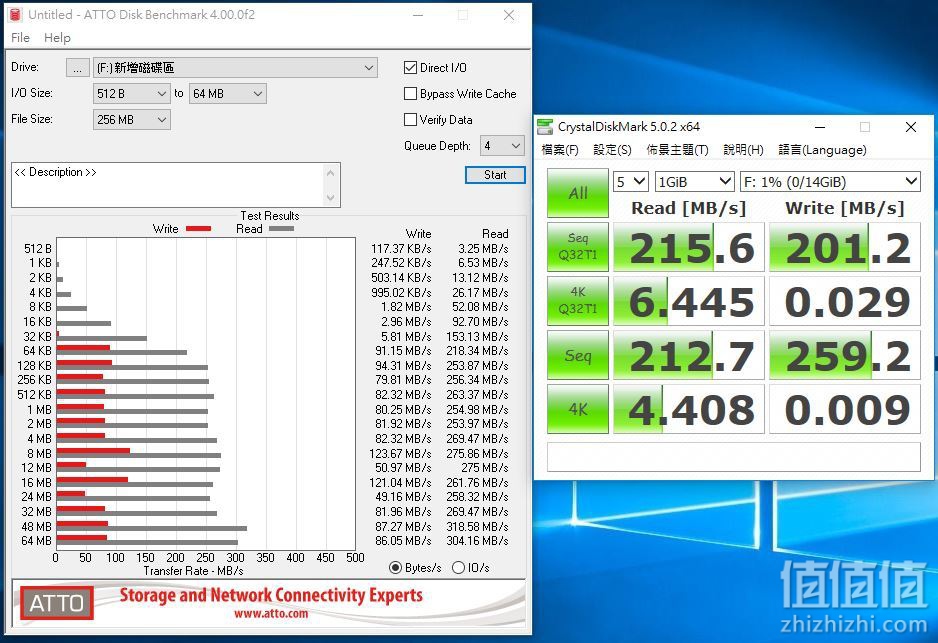Image resolution: width=938 pixels, height=643 pixels.
Task: Open the Help menu in ATTO
Action: coord(57,38)
